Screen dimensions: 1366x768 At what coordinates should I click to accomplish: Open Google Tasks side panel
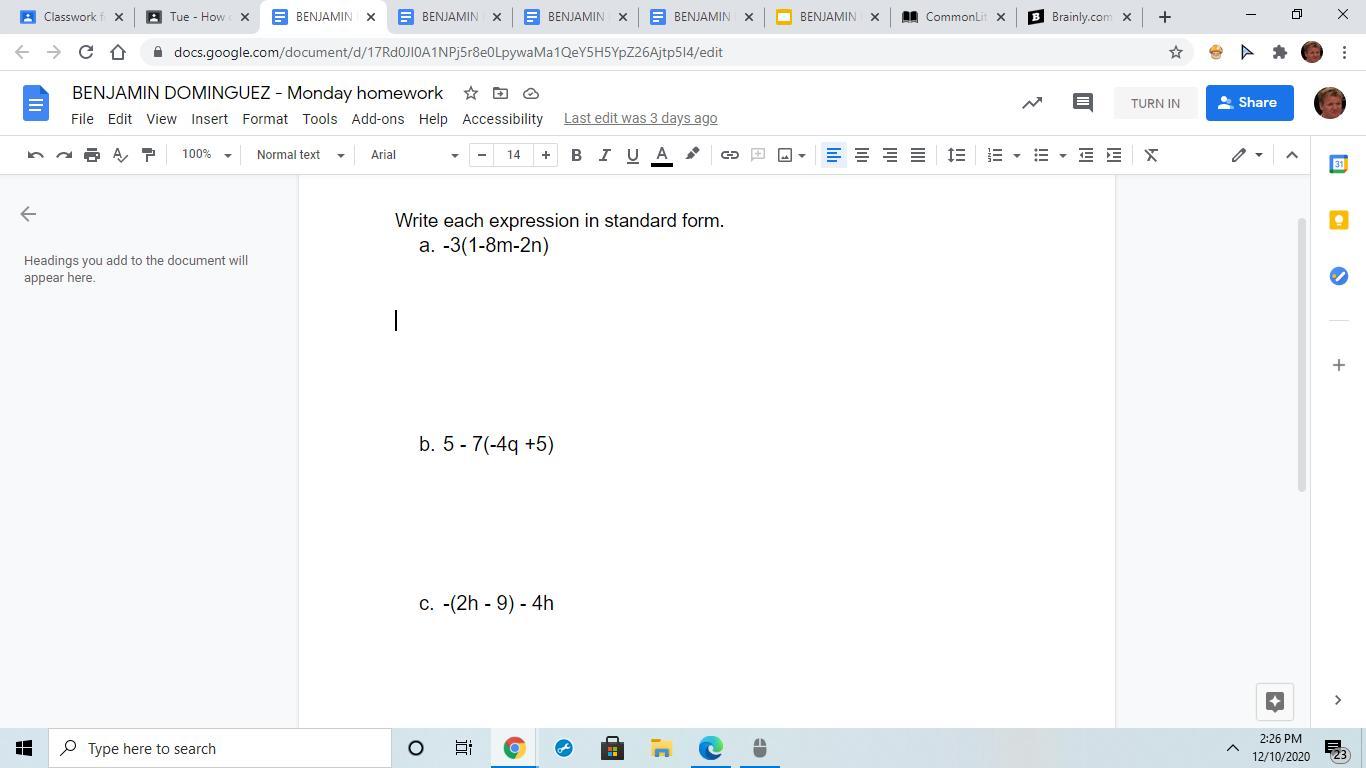point(1339,276)
